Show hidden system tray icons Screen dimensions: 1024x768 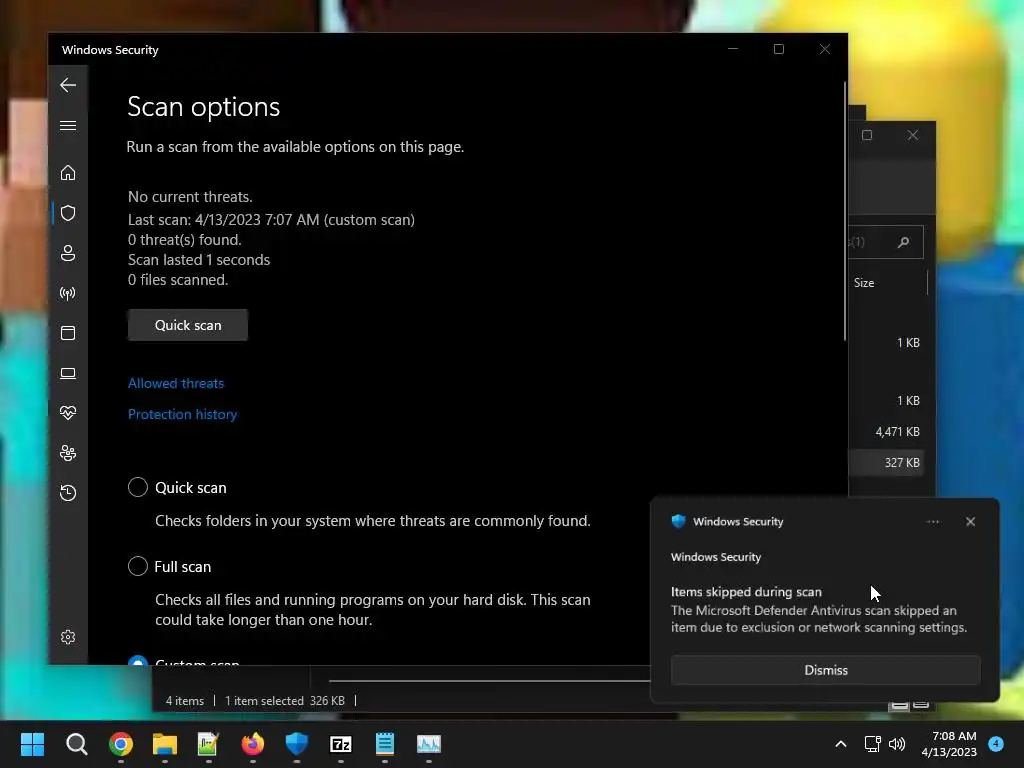(x=841, y=744)
